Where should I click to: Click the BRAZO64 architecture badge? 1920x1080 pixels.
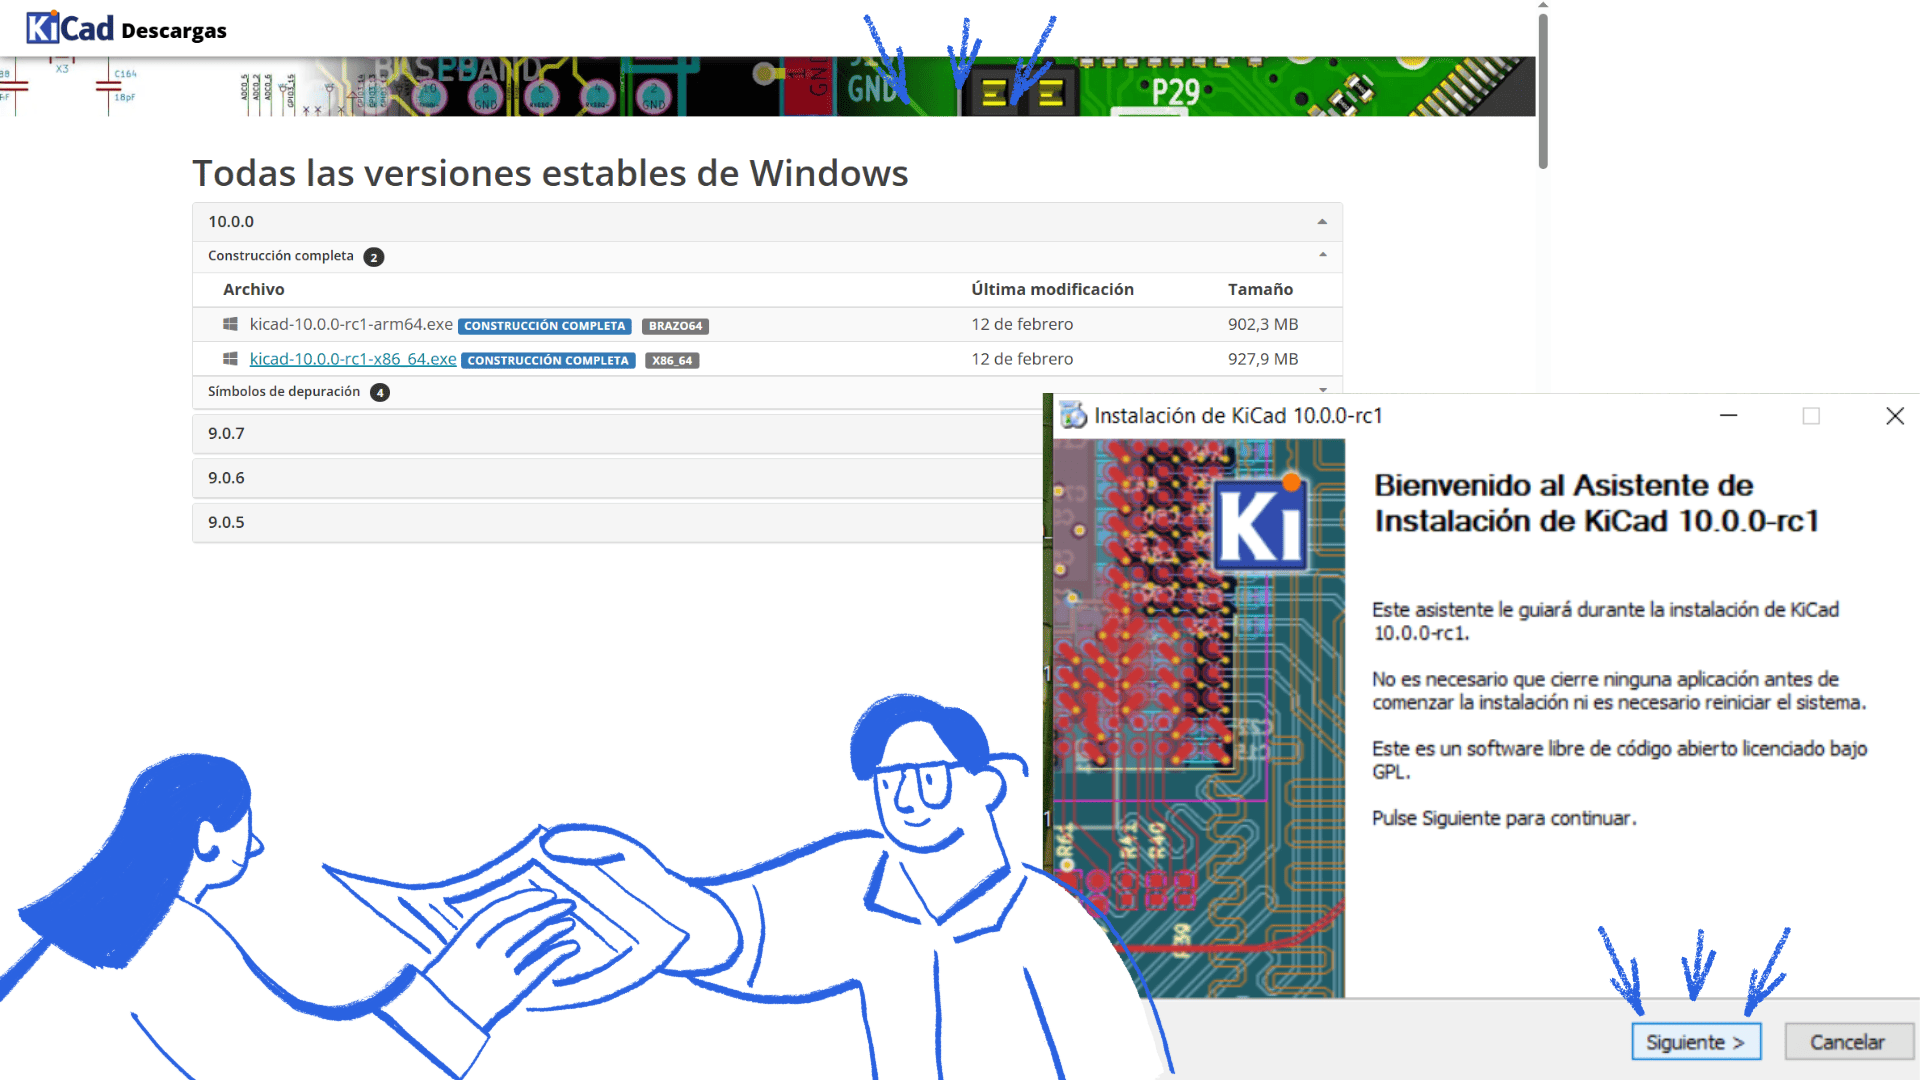(x=675, y=326)
